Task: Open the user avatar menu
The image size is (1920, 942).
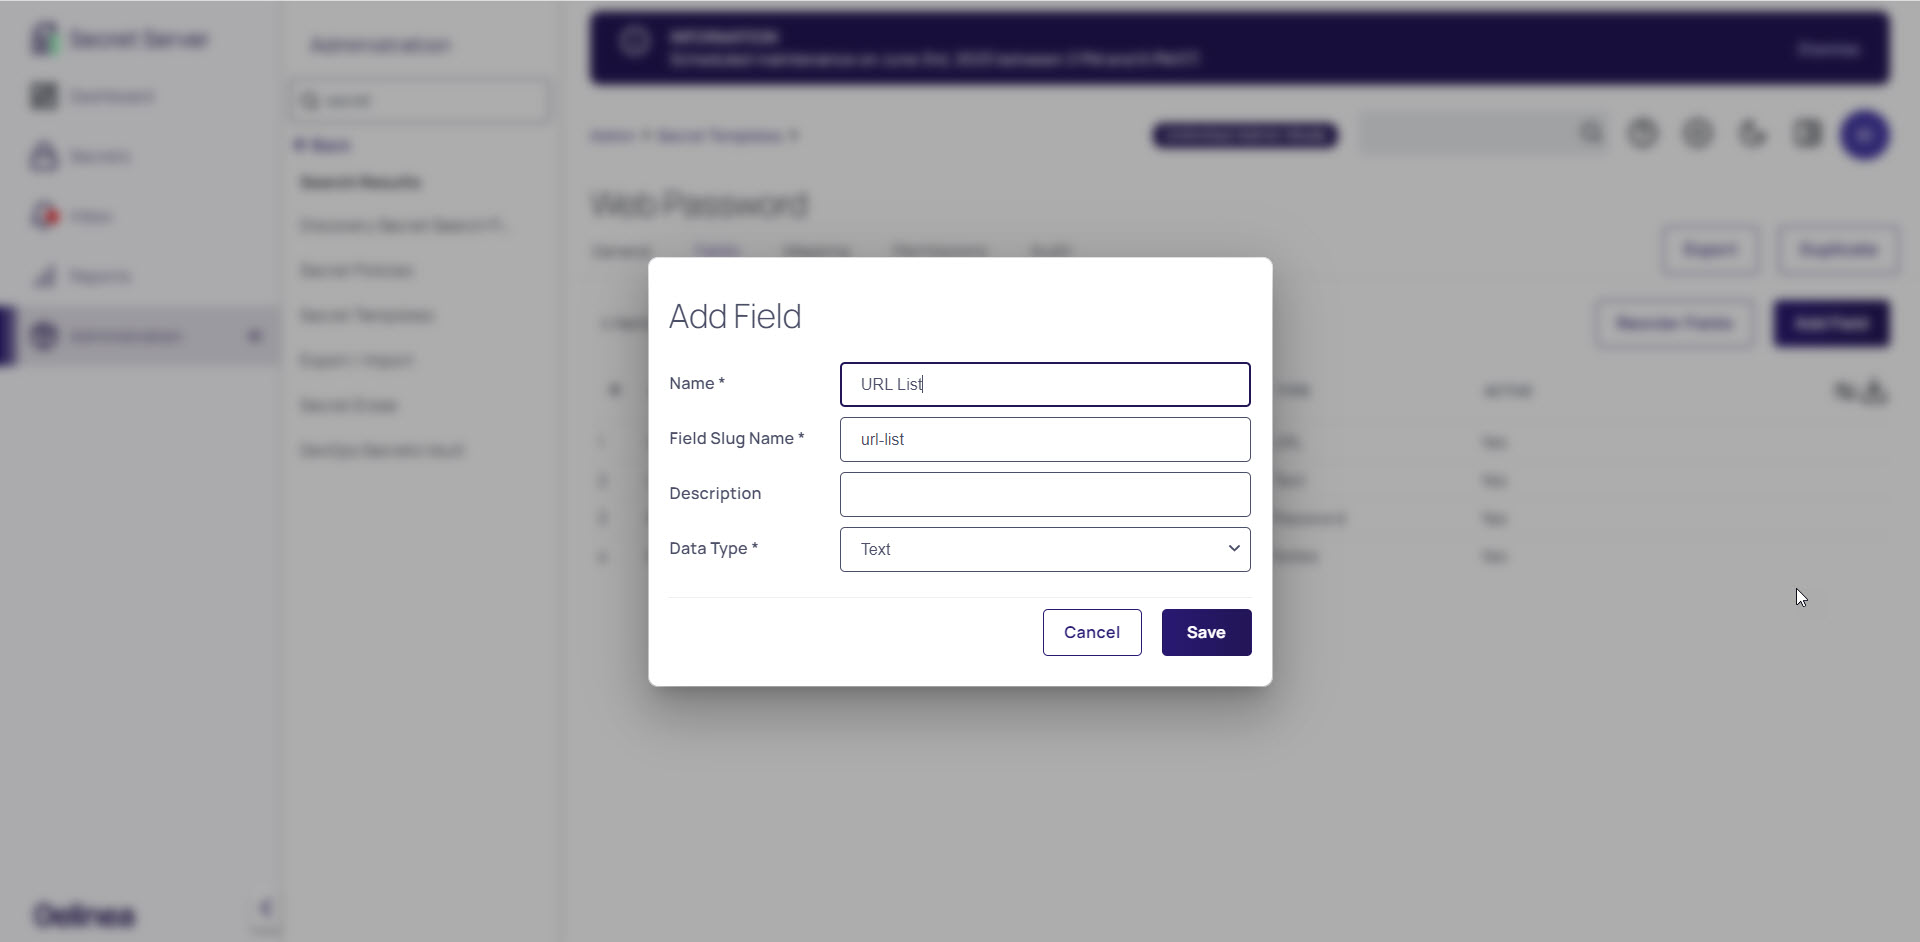Action: (1865, 134)
